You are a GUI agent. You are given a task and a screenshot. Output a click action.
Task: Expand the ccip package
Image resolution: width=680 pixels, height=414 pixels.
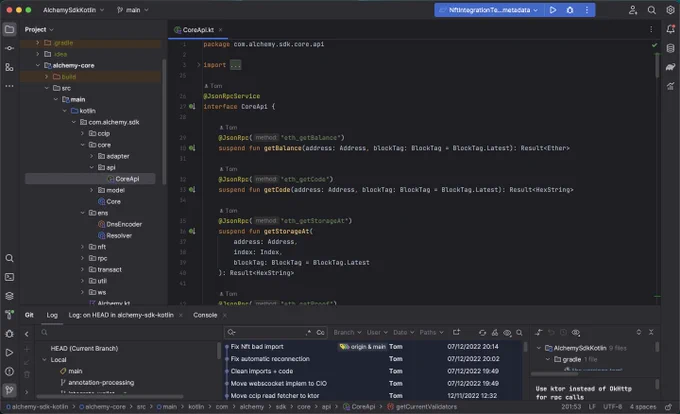[82, 134]
